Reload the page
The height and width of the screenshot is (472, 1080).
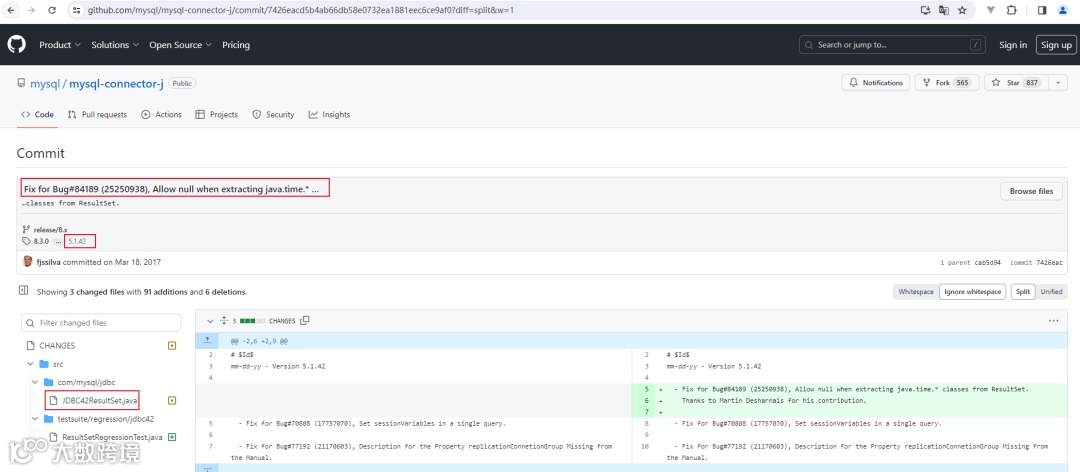pyautogui.click(x=52, y=11)
